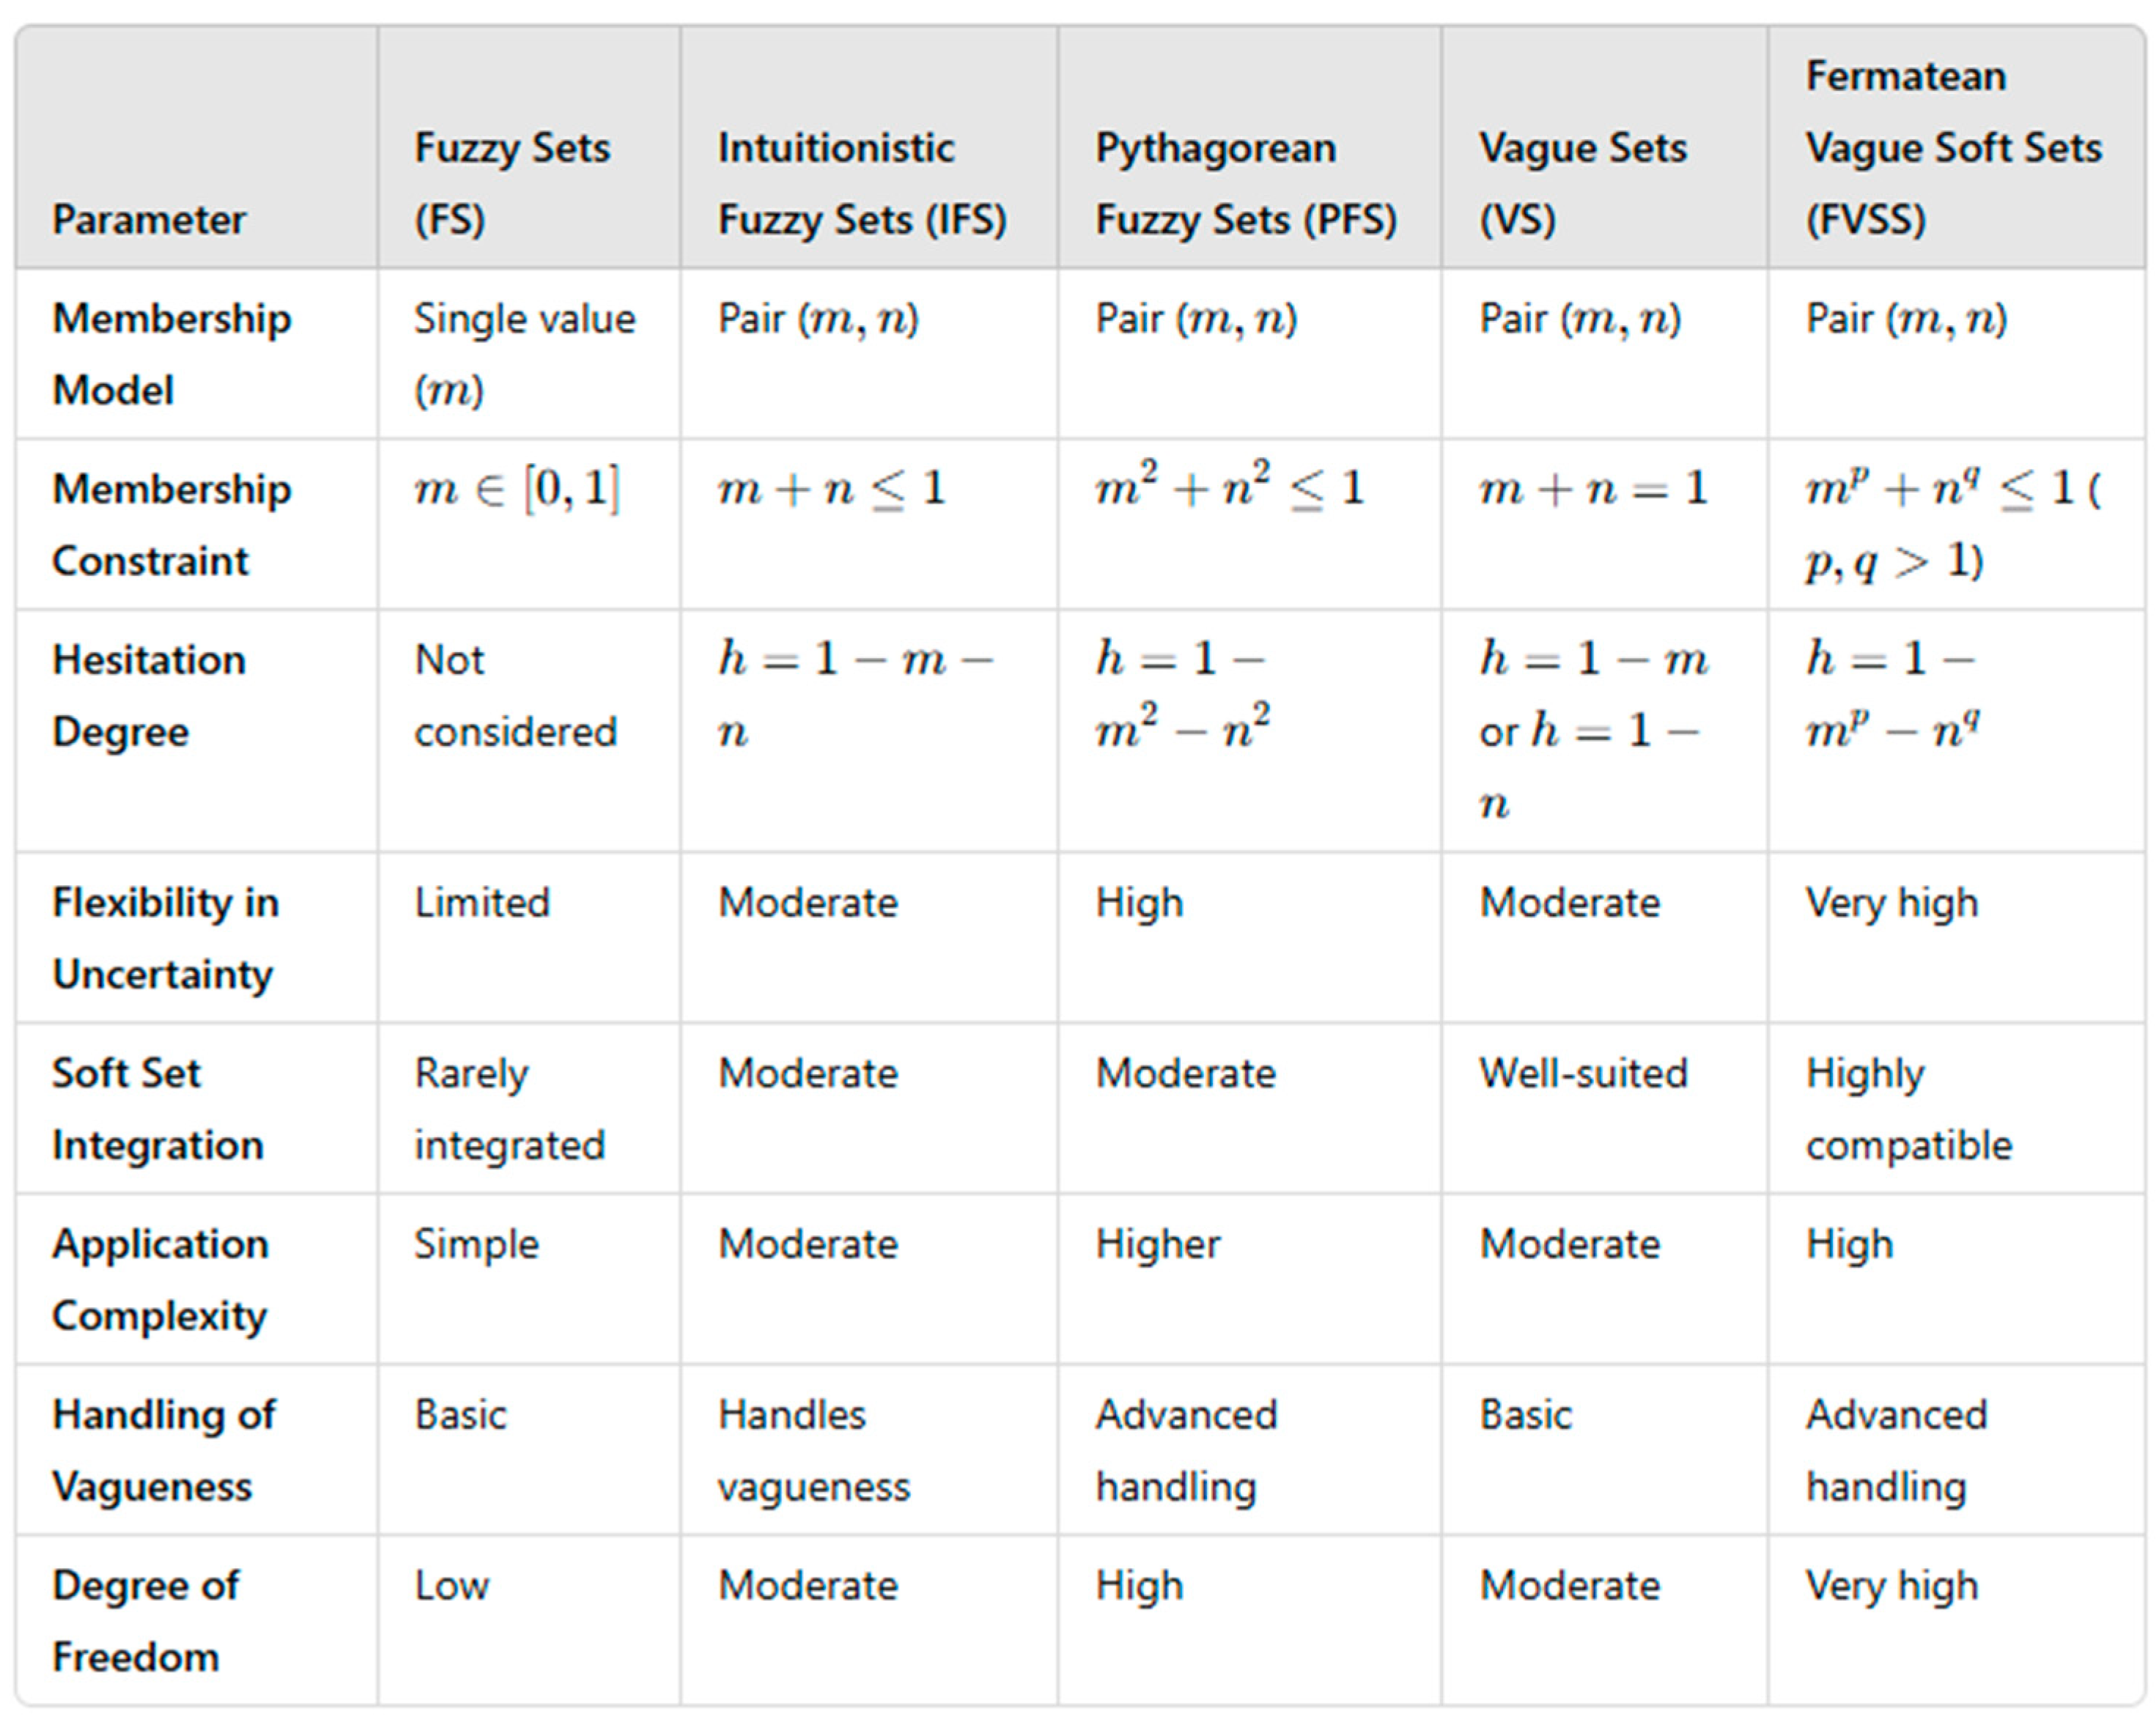This screenshot has height=1730, width=2156.
Task: Select the "Not considered" cell
Action: click(514, 696)
